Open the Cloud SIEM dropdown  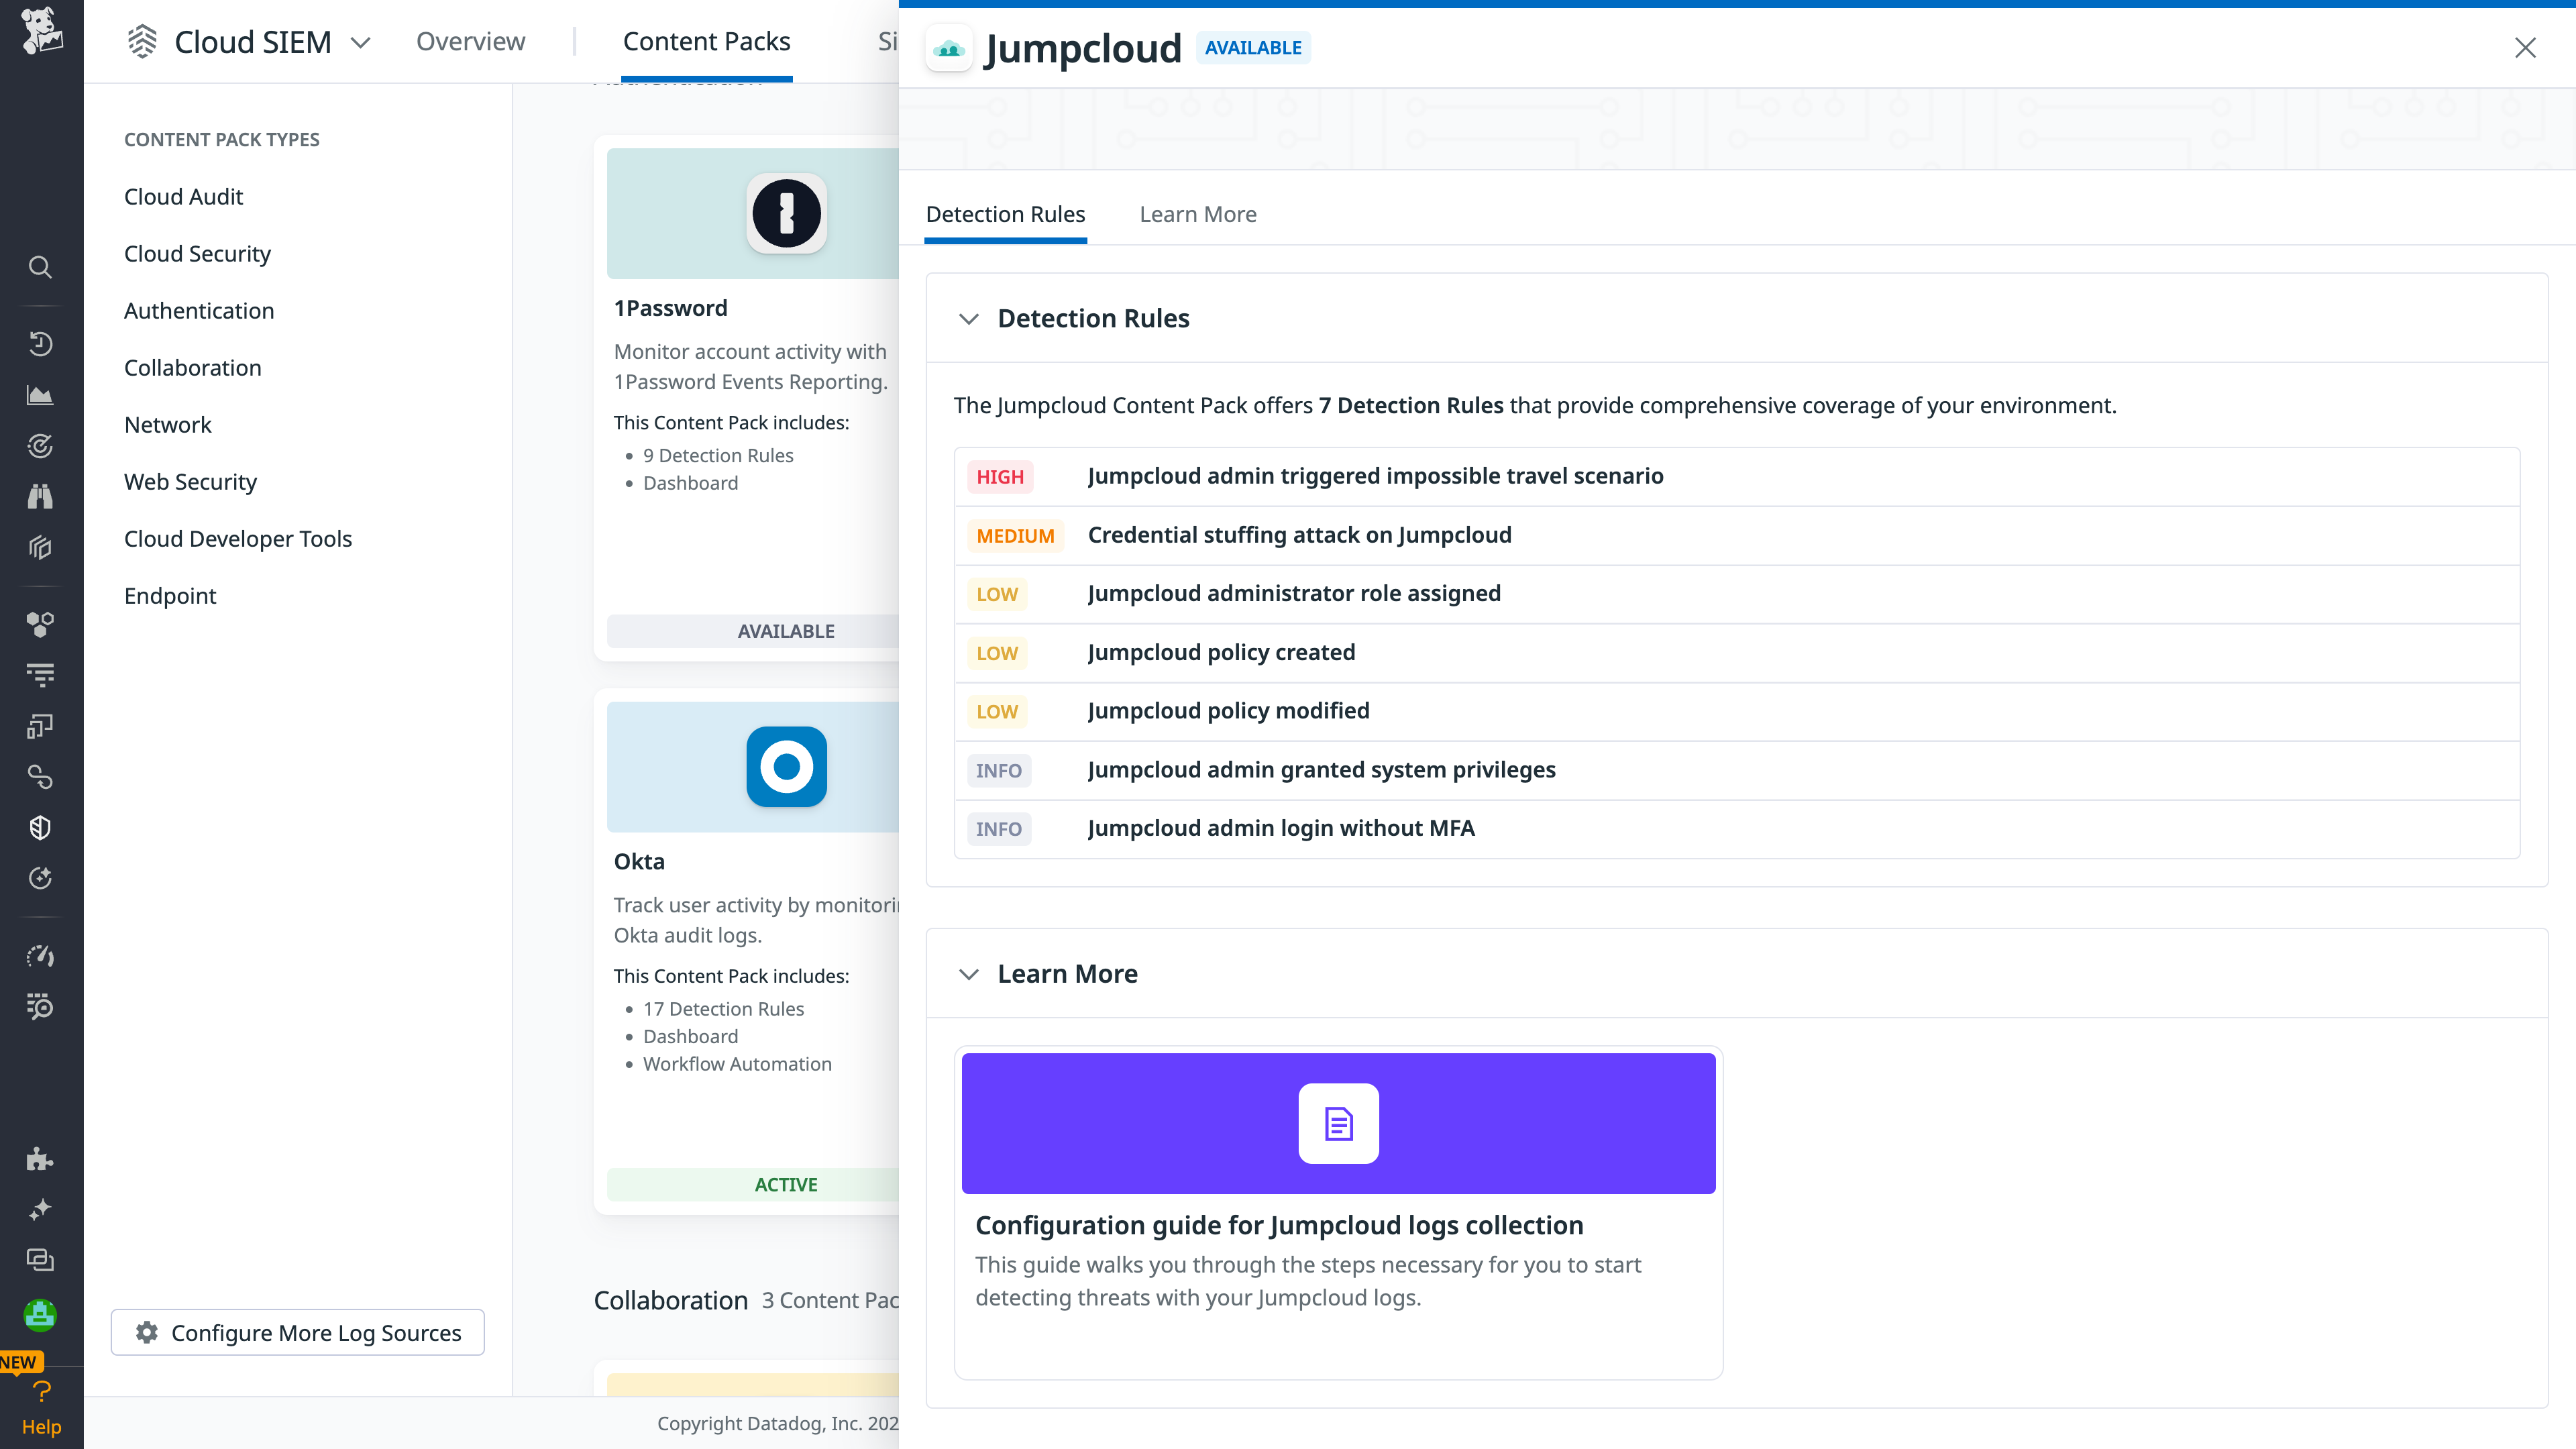360,42
